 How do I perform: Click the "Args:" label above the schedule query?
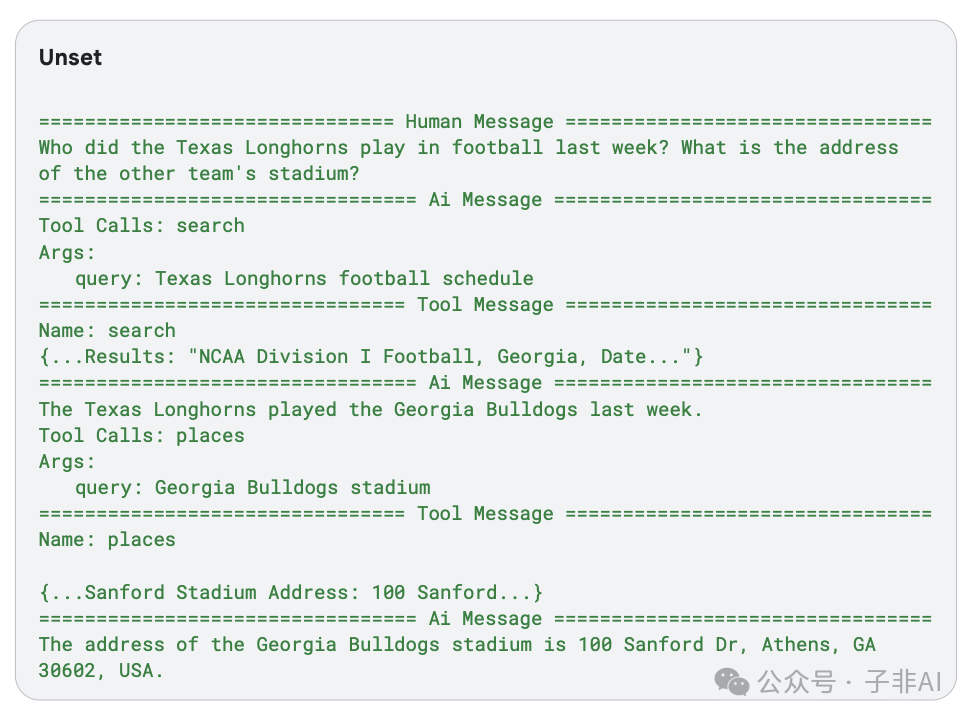pyautogui.click(x=67, y=253)
